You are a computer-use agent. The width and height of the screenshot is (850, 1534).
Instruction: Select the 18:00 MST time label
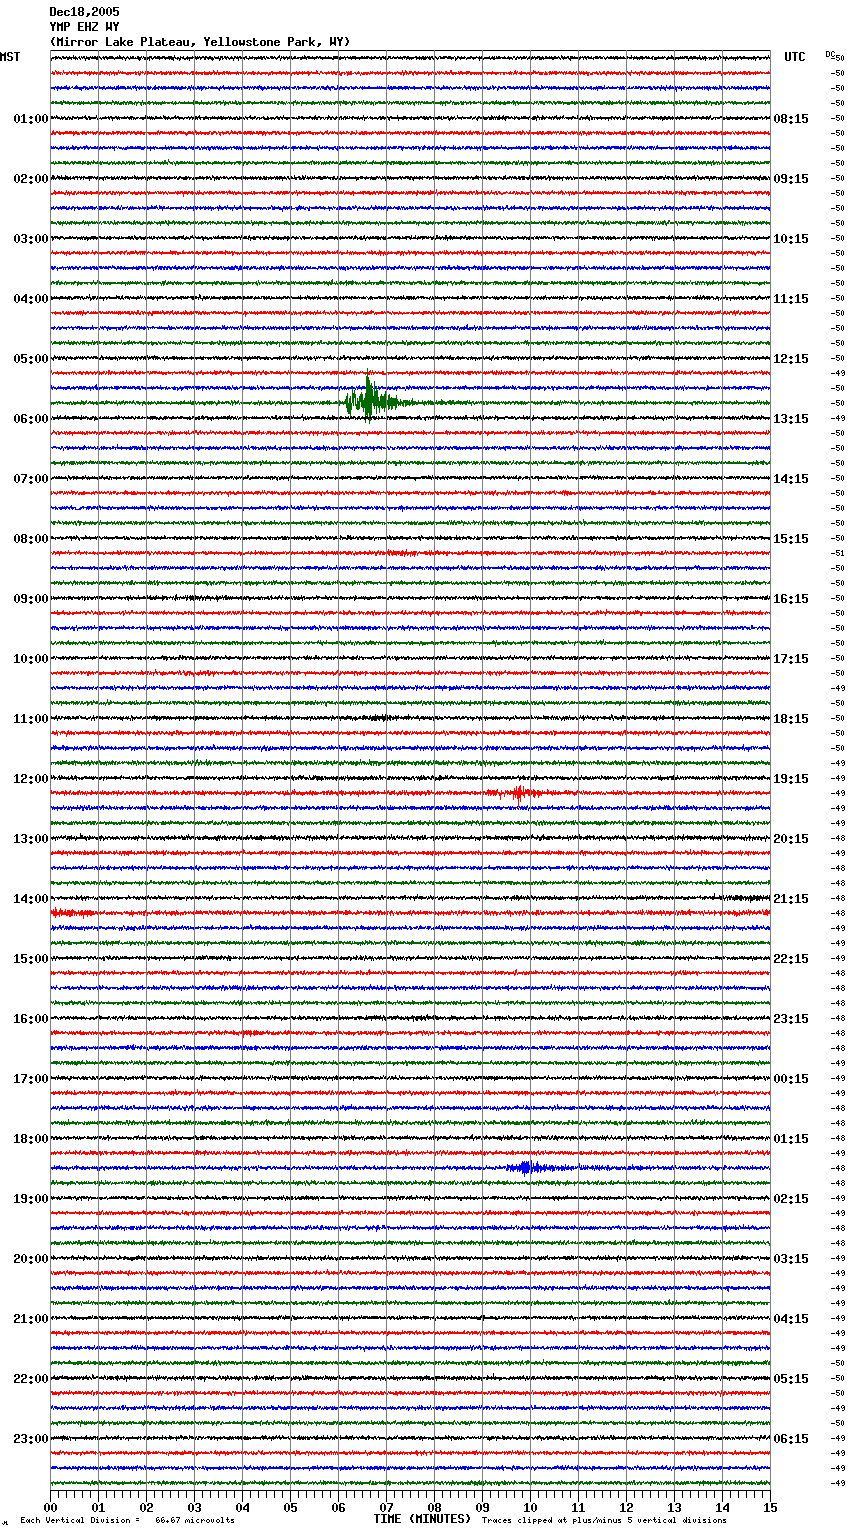coord(30,1139)
